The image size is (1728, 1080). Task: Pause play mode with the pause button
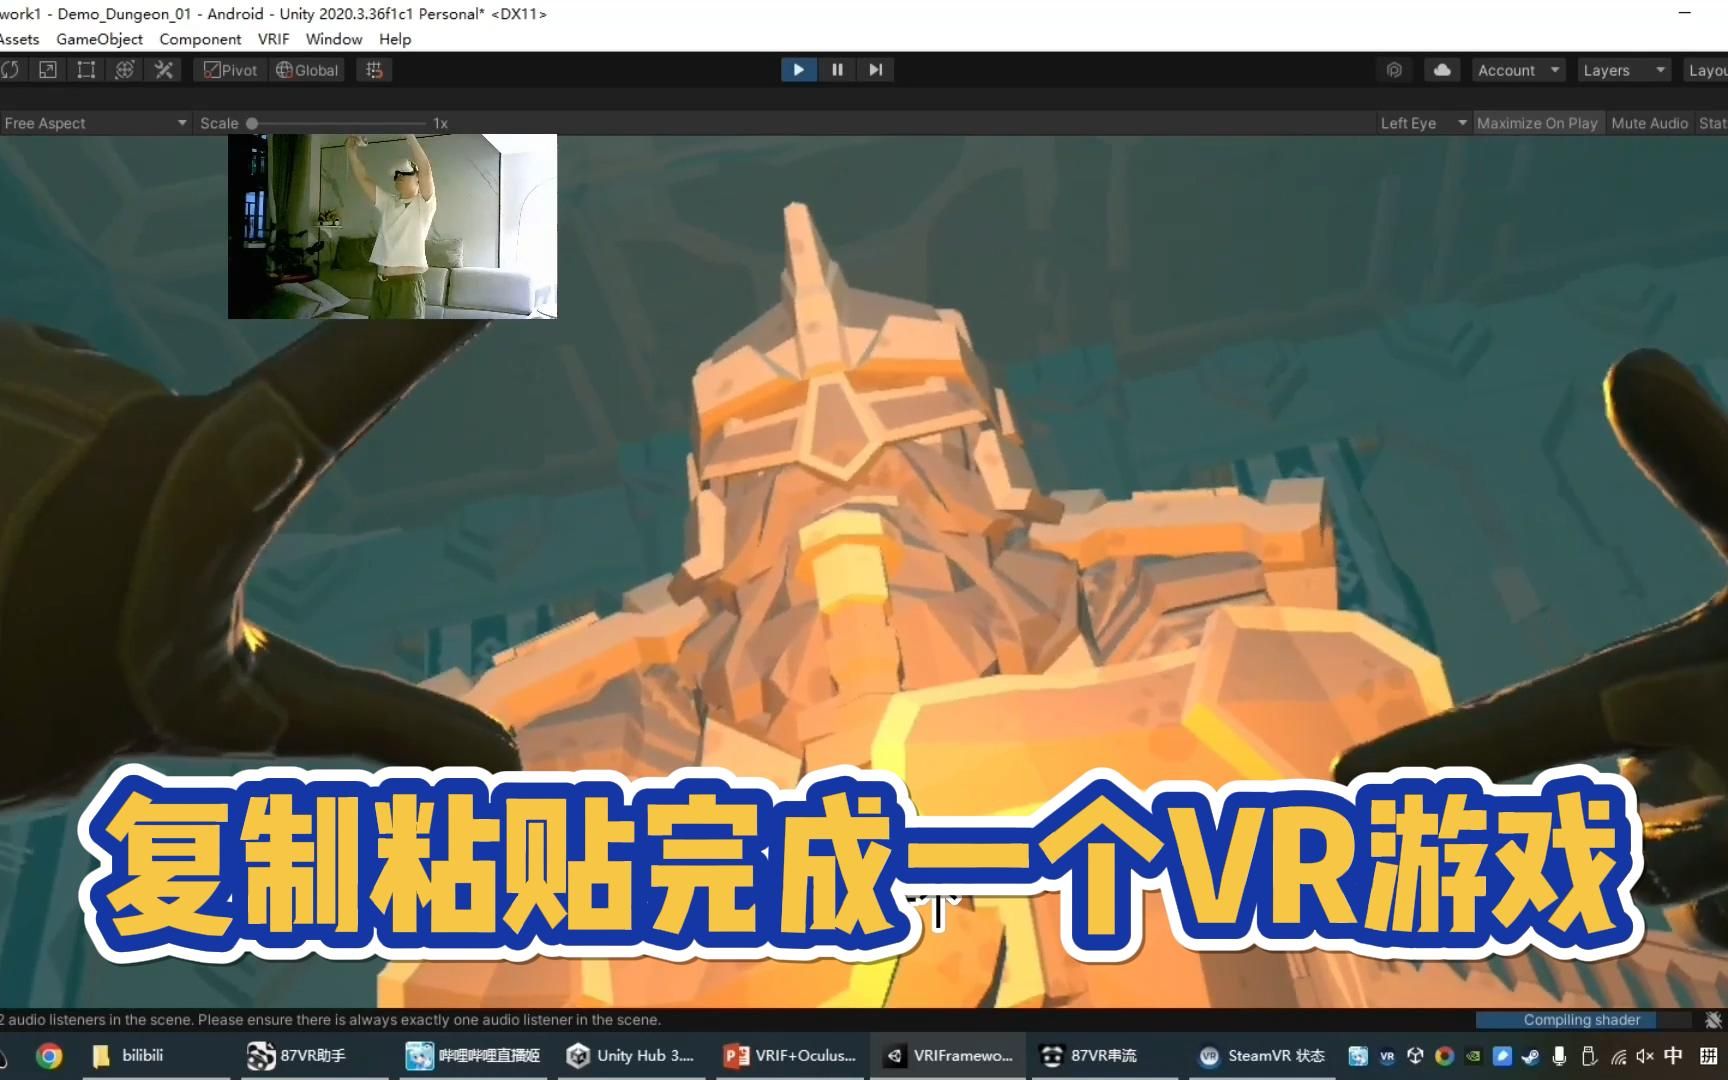click(837, 69)
